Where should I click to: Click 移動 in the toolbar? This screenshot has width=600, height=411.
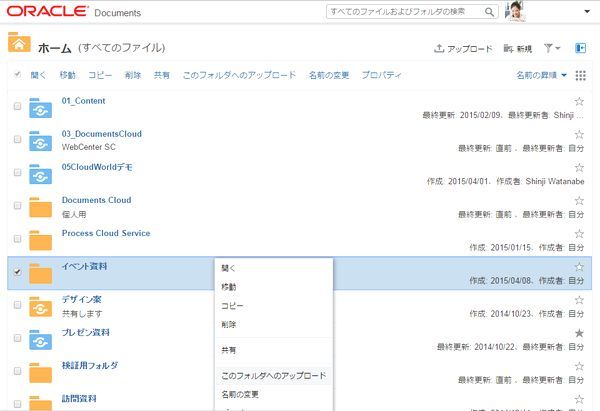pos(67,75)
